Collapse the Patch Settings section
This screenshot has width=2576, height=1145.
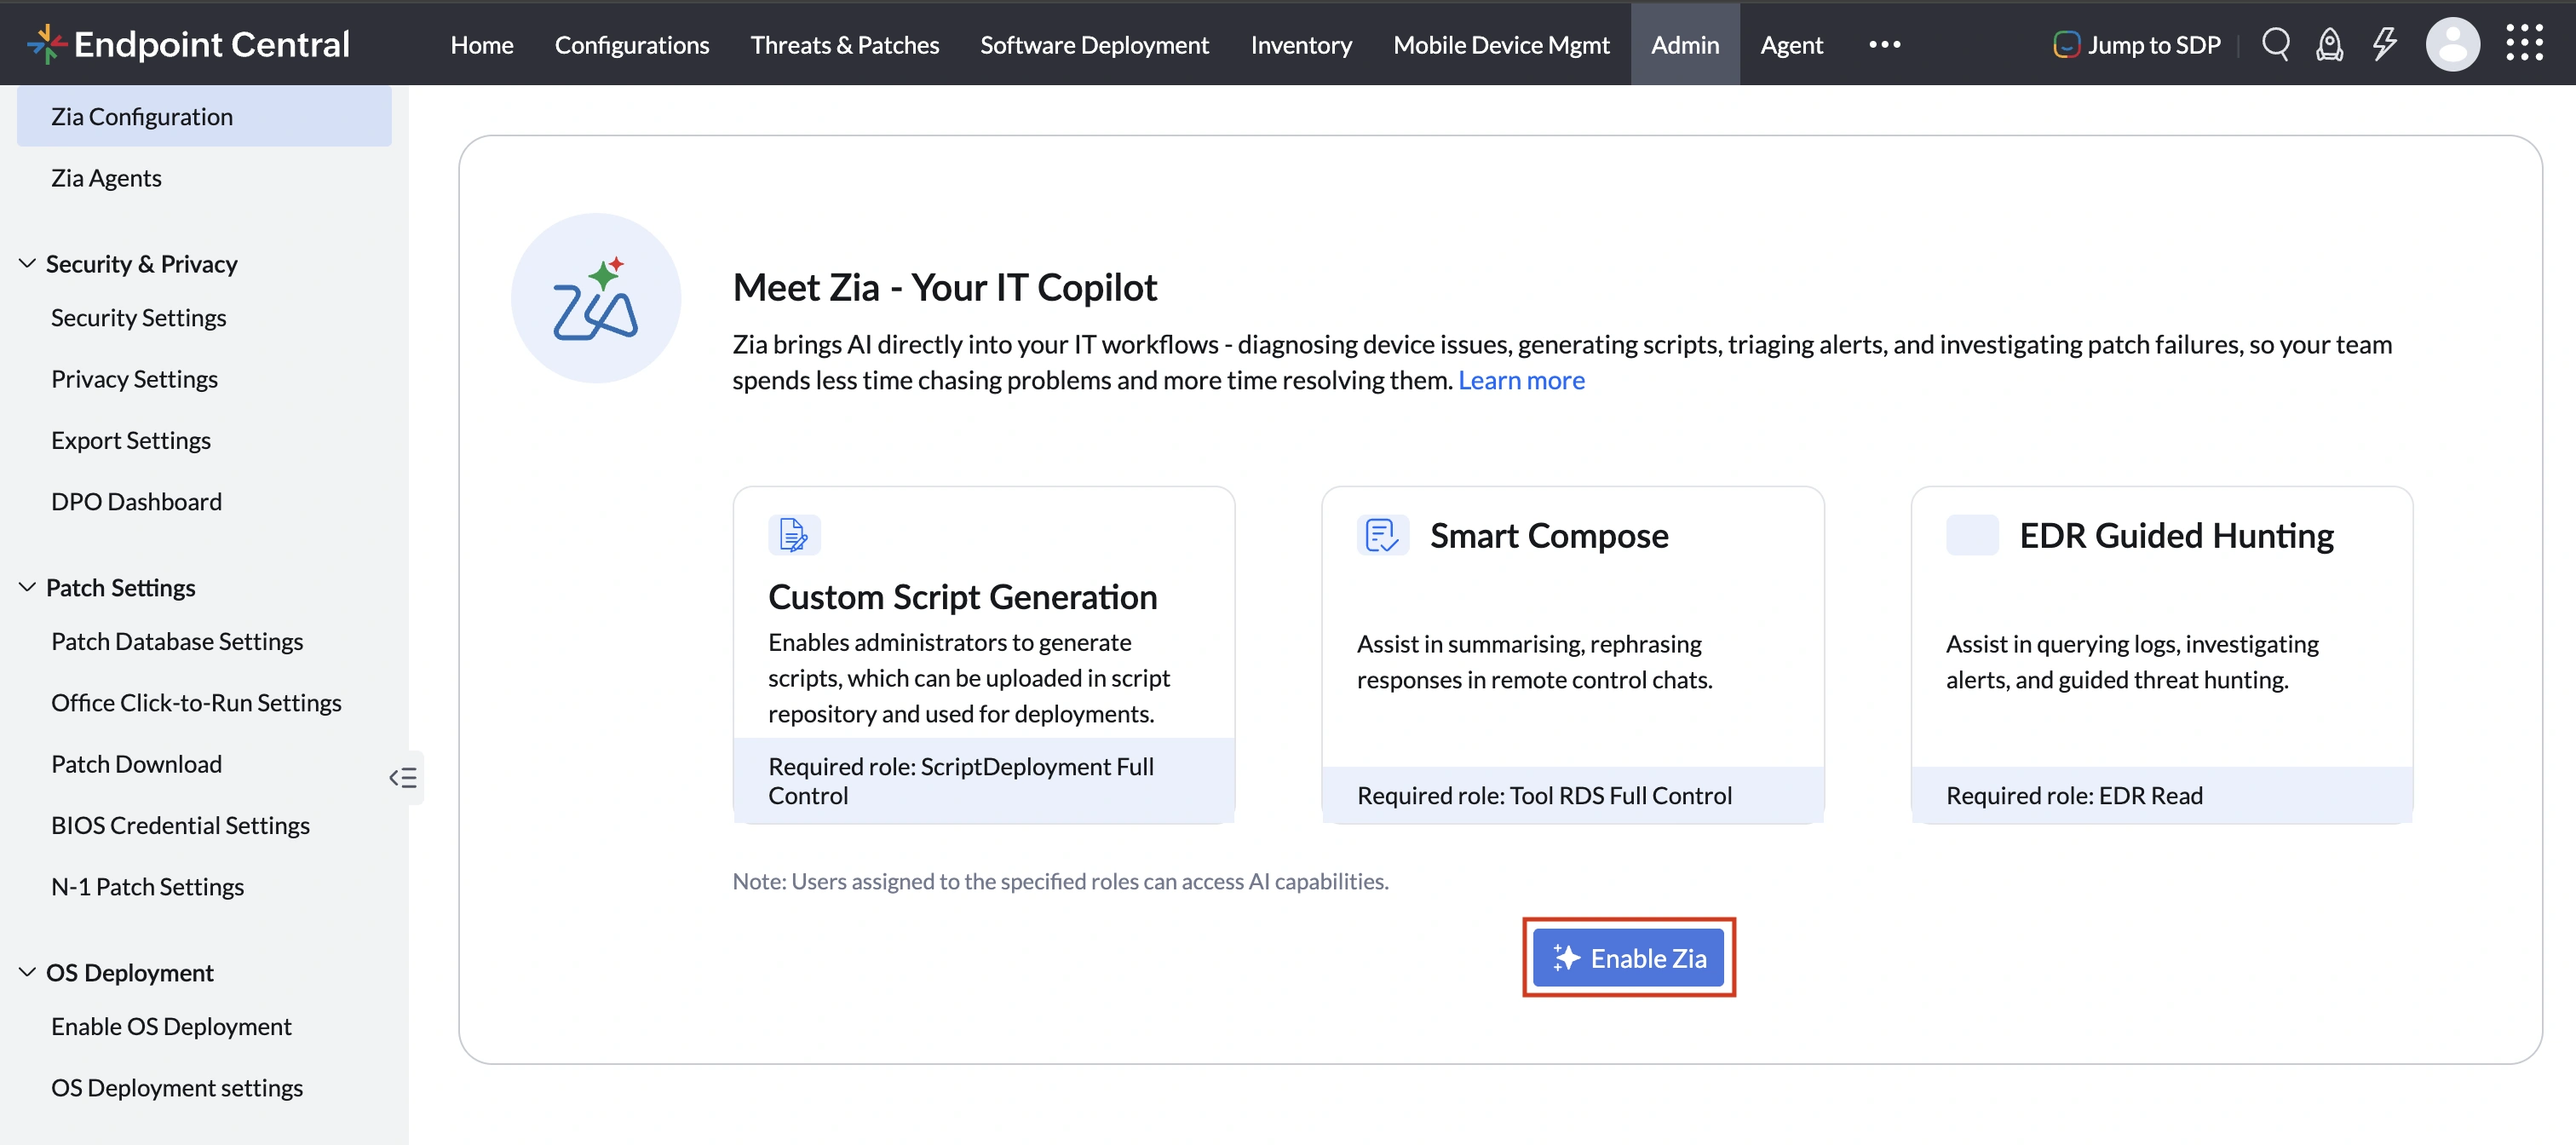tap(27, 587)
